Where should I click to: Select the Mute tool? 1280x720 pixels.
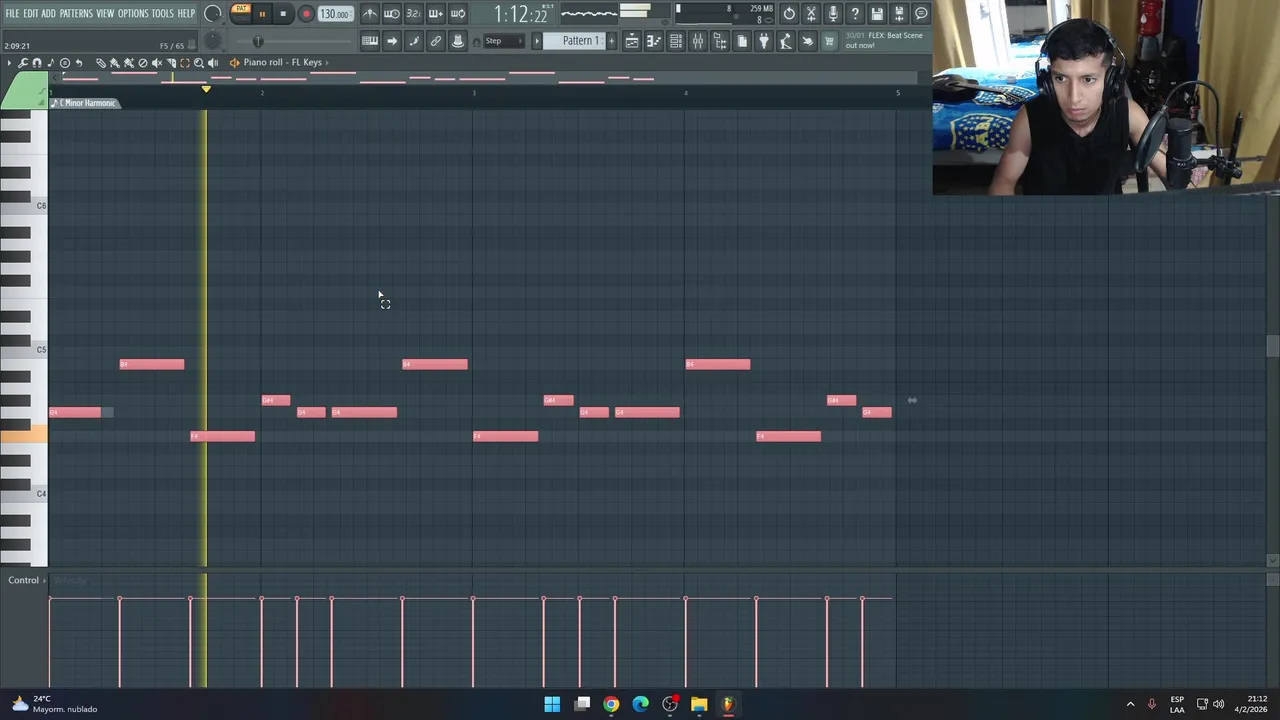[x=156, y=63]
